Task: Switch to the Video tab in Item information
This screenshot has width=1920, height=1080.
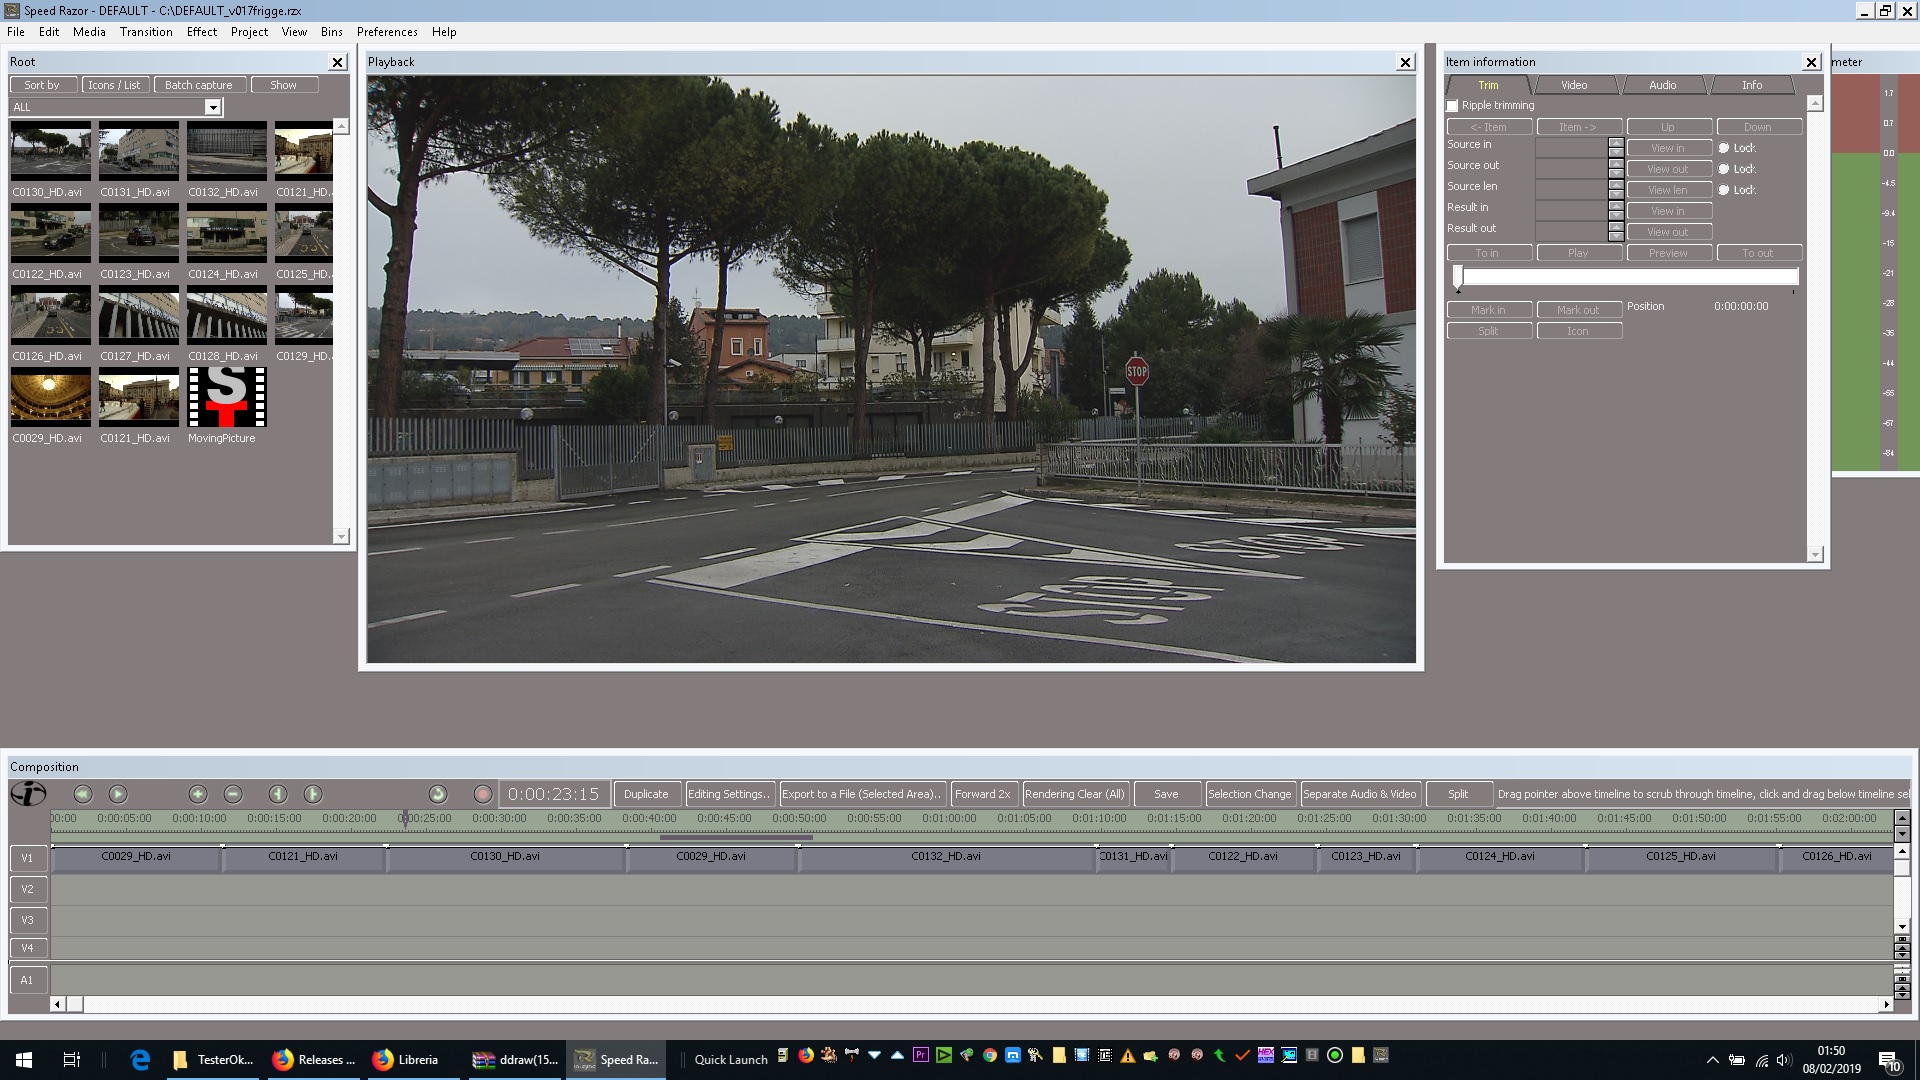Action: (x=1573, y=85)
